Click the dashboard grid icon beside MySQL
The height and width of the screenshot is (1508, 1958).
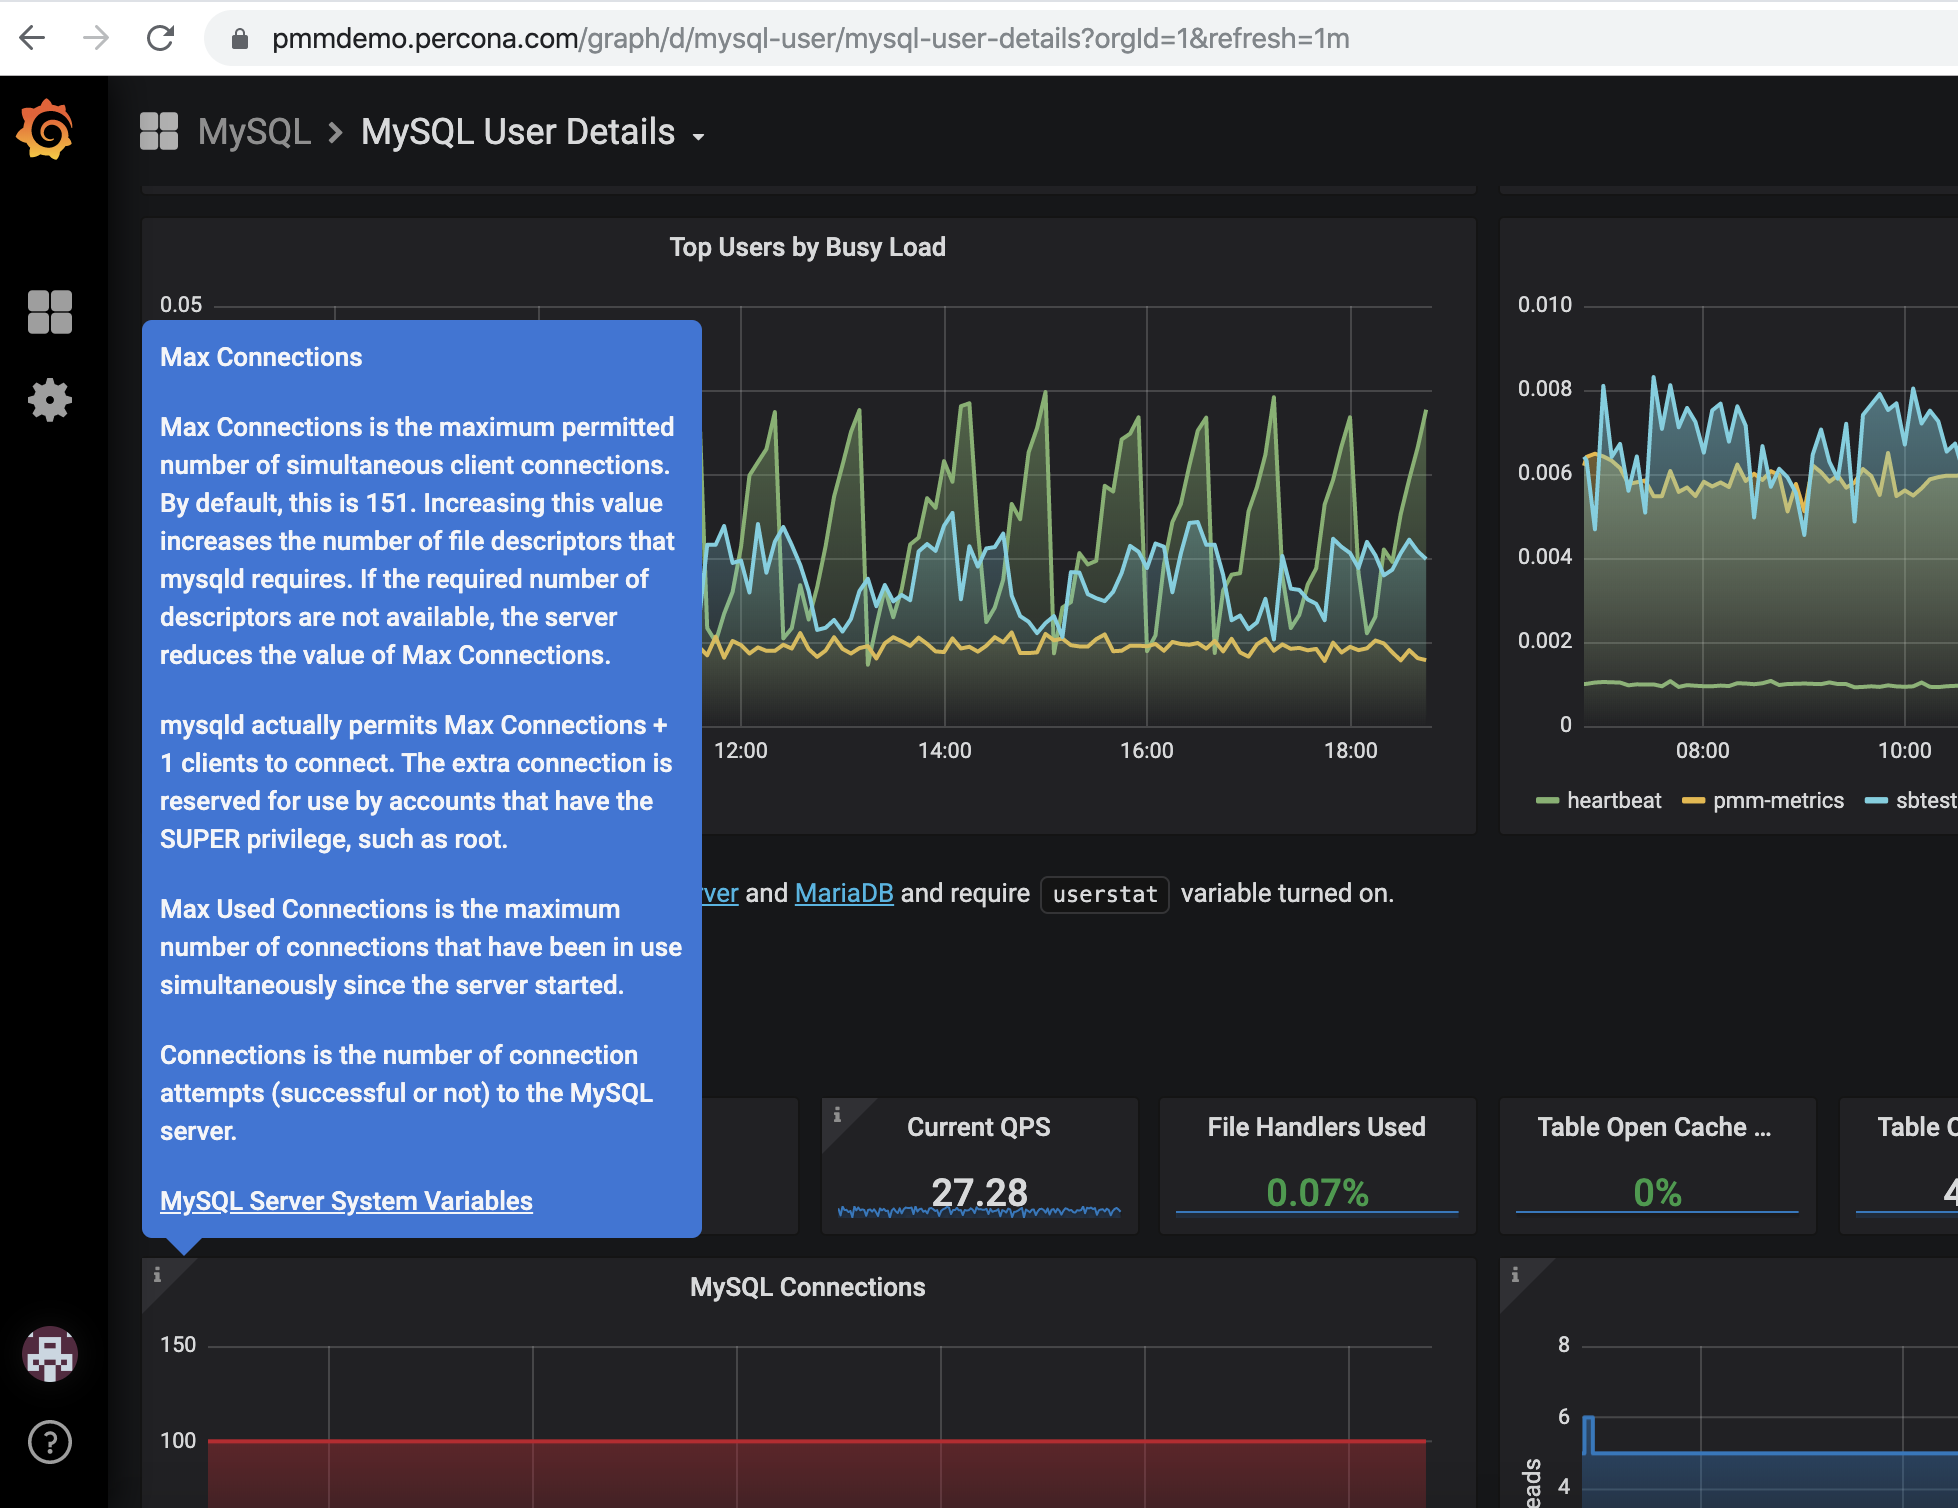[x=159, y=131]
